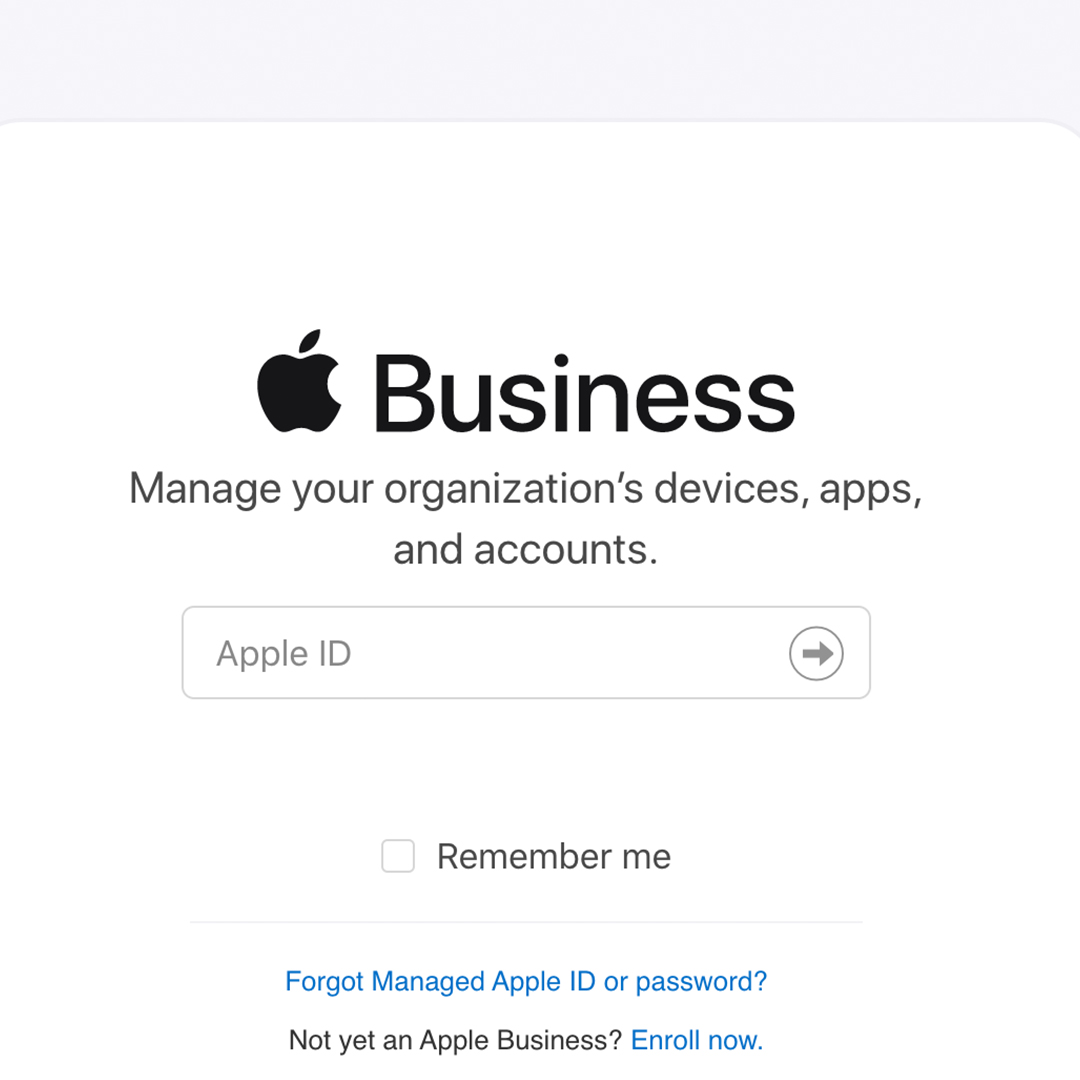Click the 'Not yet an Apple Business?' text
Screen dimensions: 1080x1080
455,1040
